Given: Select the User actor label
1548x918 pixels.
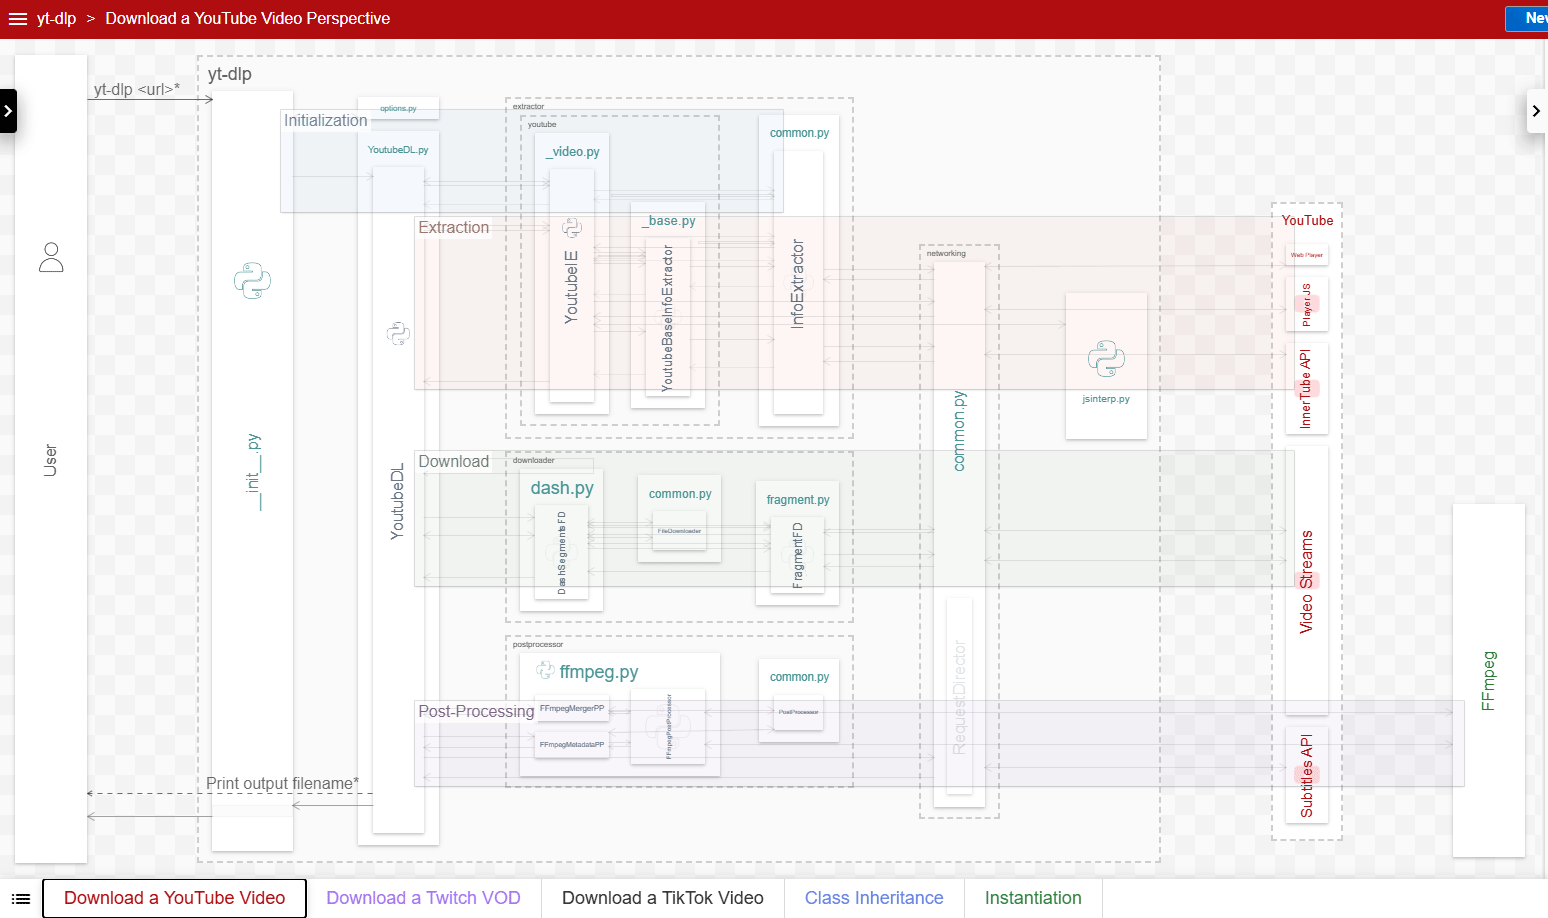Looking at the screenshot, I should pyautogui.click(x=50, y=460).
